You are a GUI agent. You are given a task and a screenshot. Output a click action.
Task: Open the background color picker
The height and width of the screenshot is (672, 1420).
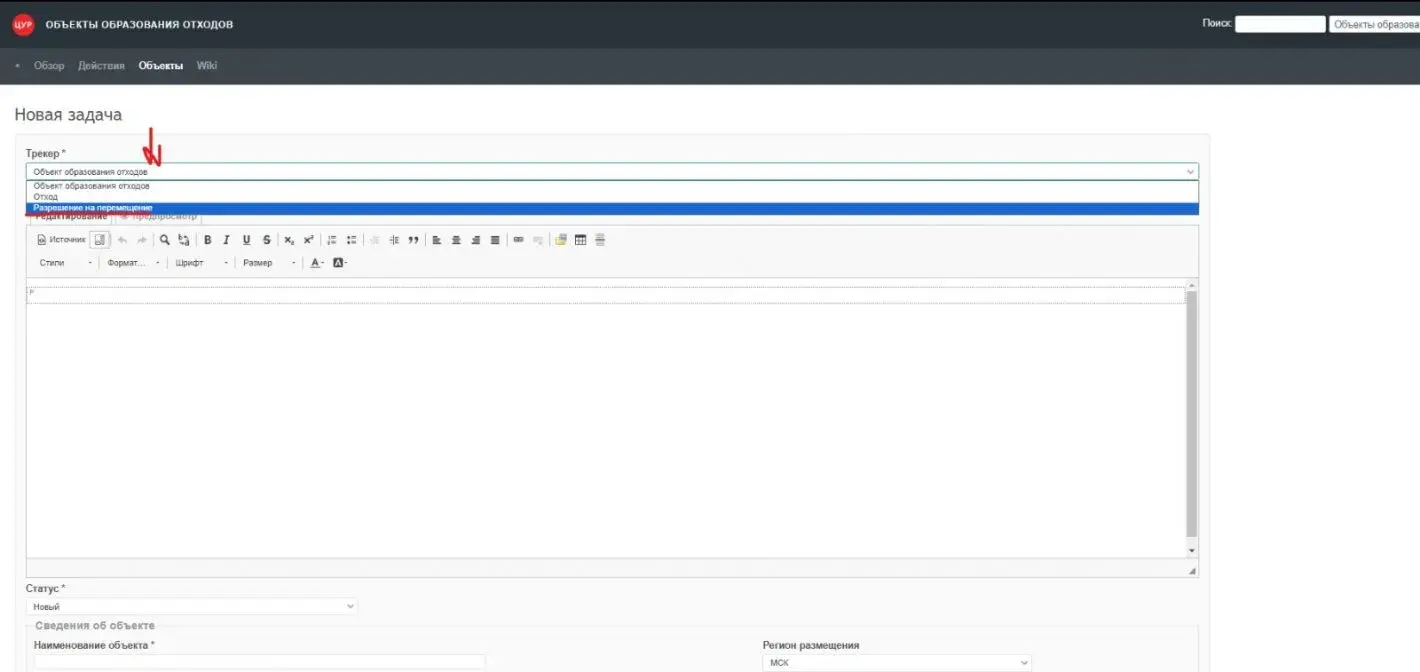click(339, 263)
